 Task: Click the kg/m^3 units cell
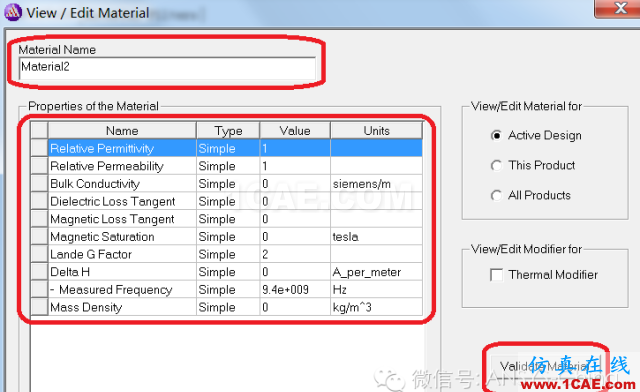coord(376,307)
